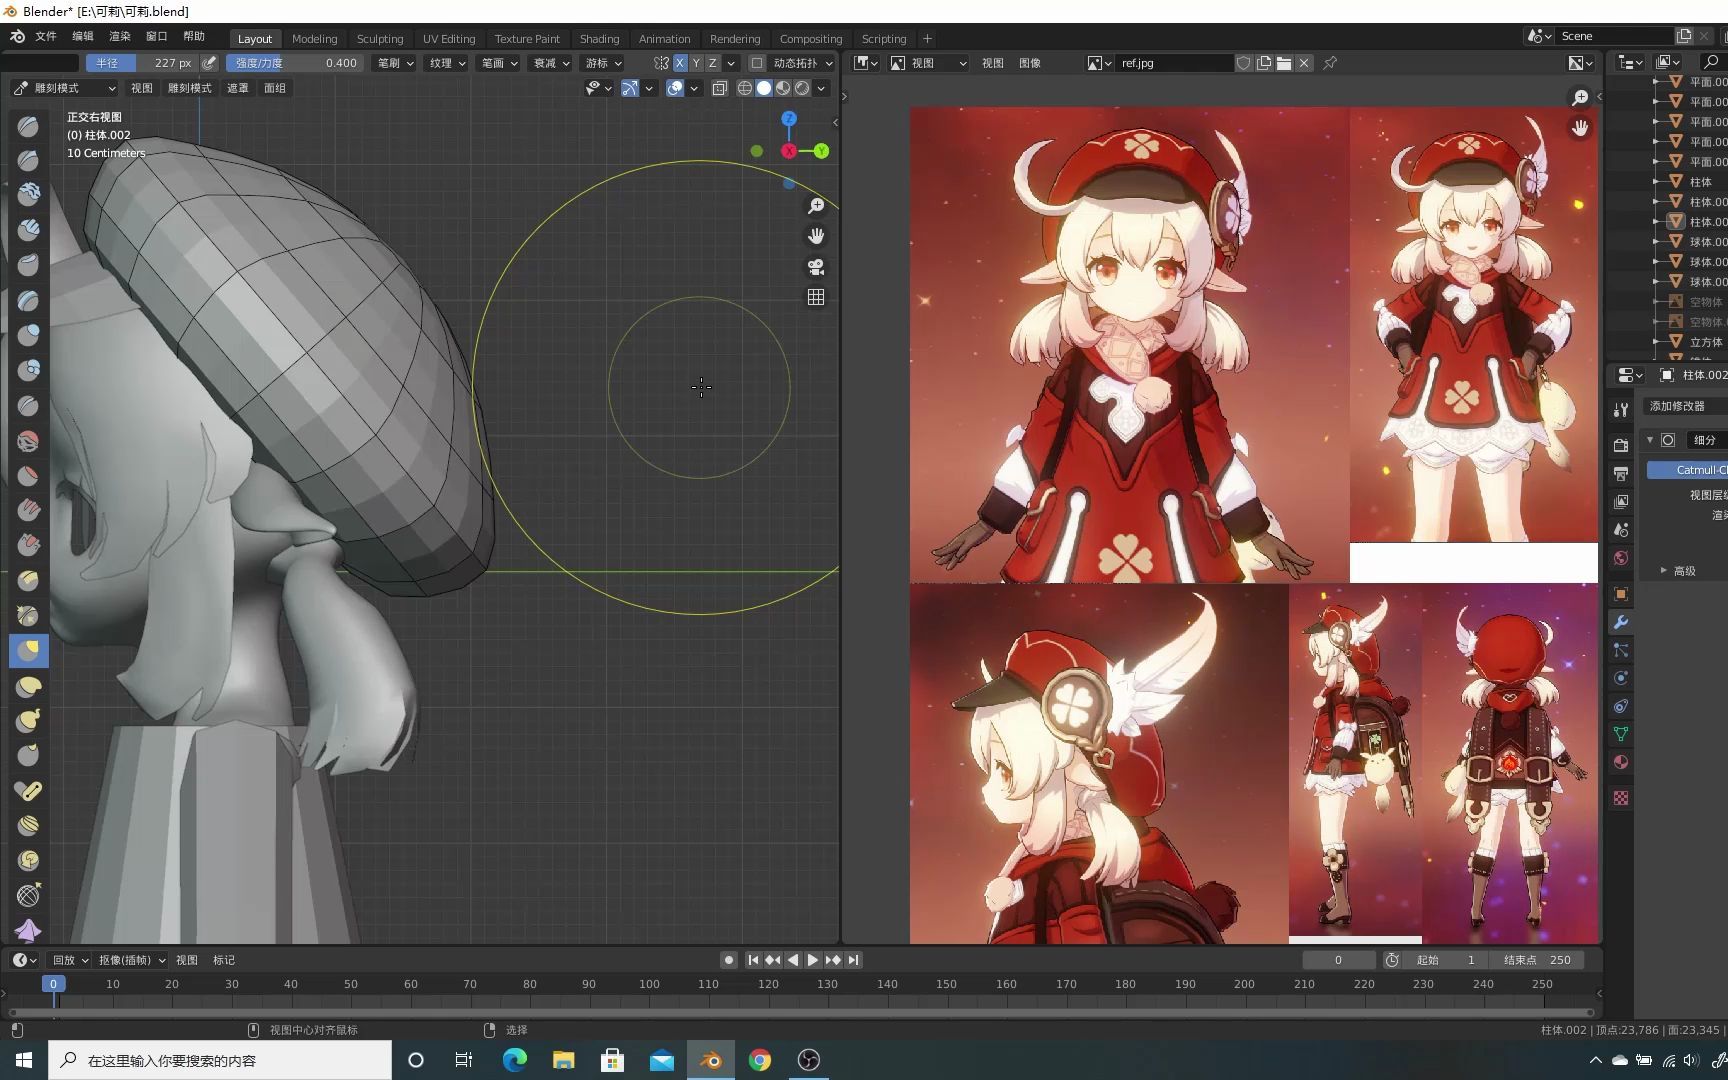Toggle Z axis symmetry
1728x1080 pixels.
click(713, 63)
